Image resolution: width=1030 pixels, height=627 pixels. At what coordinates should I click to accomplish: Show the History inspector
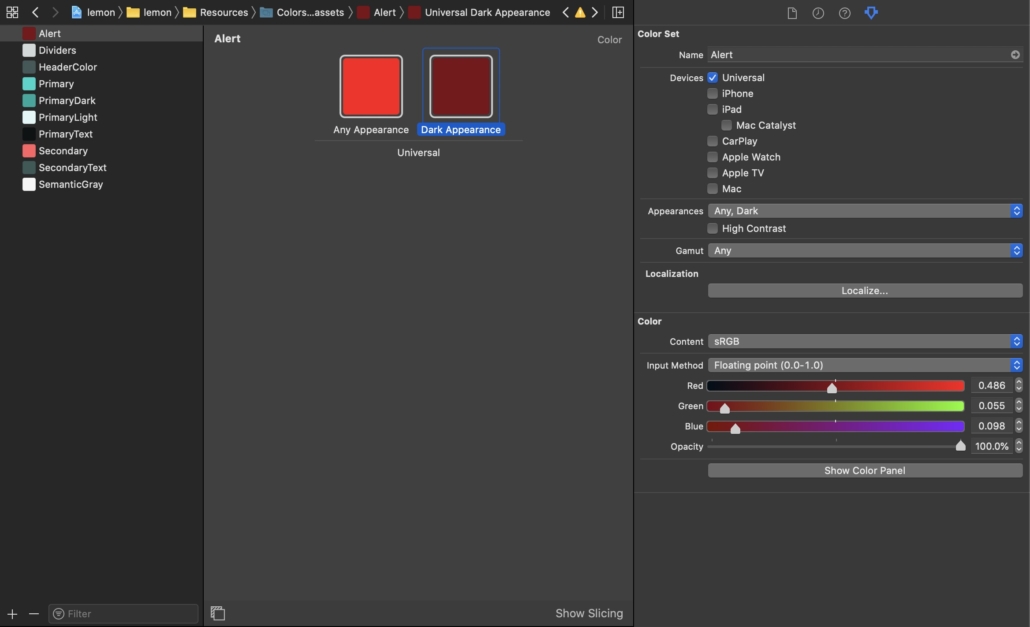(x=818, y=13)
